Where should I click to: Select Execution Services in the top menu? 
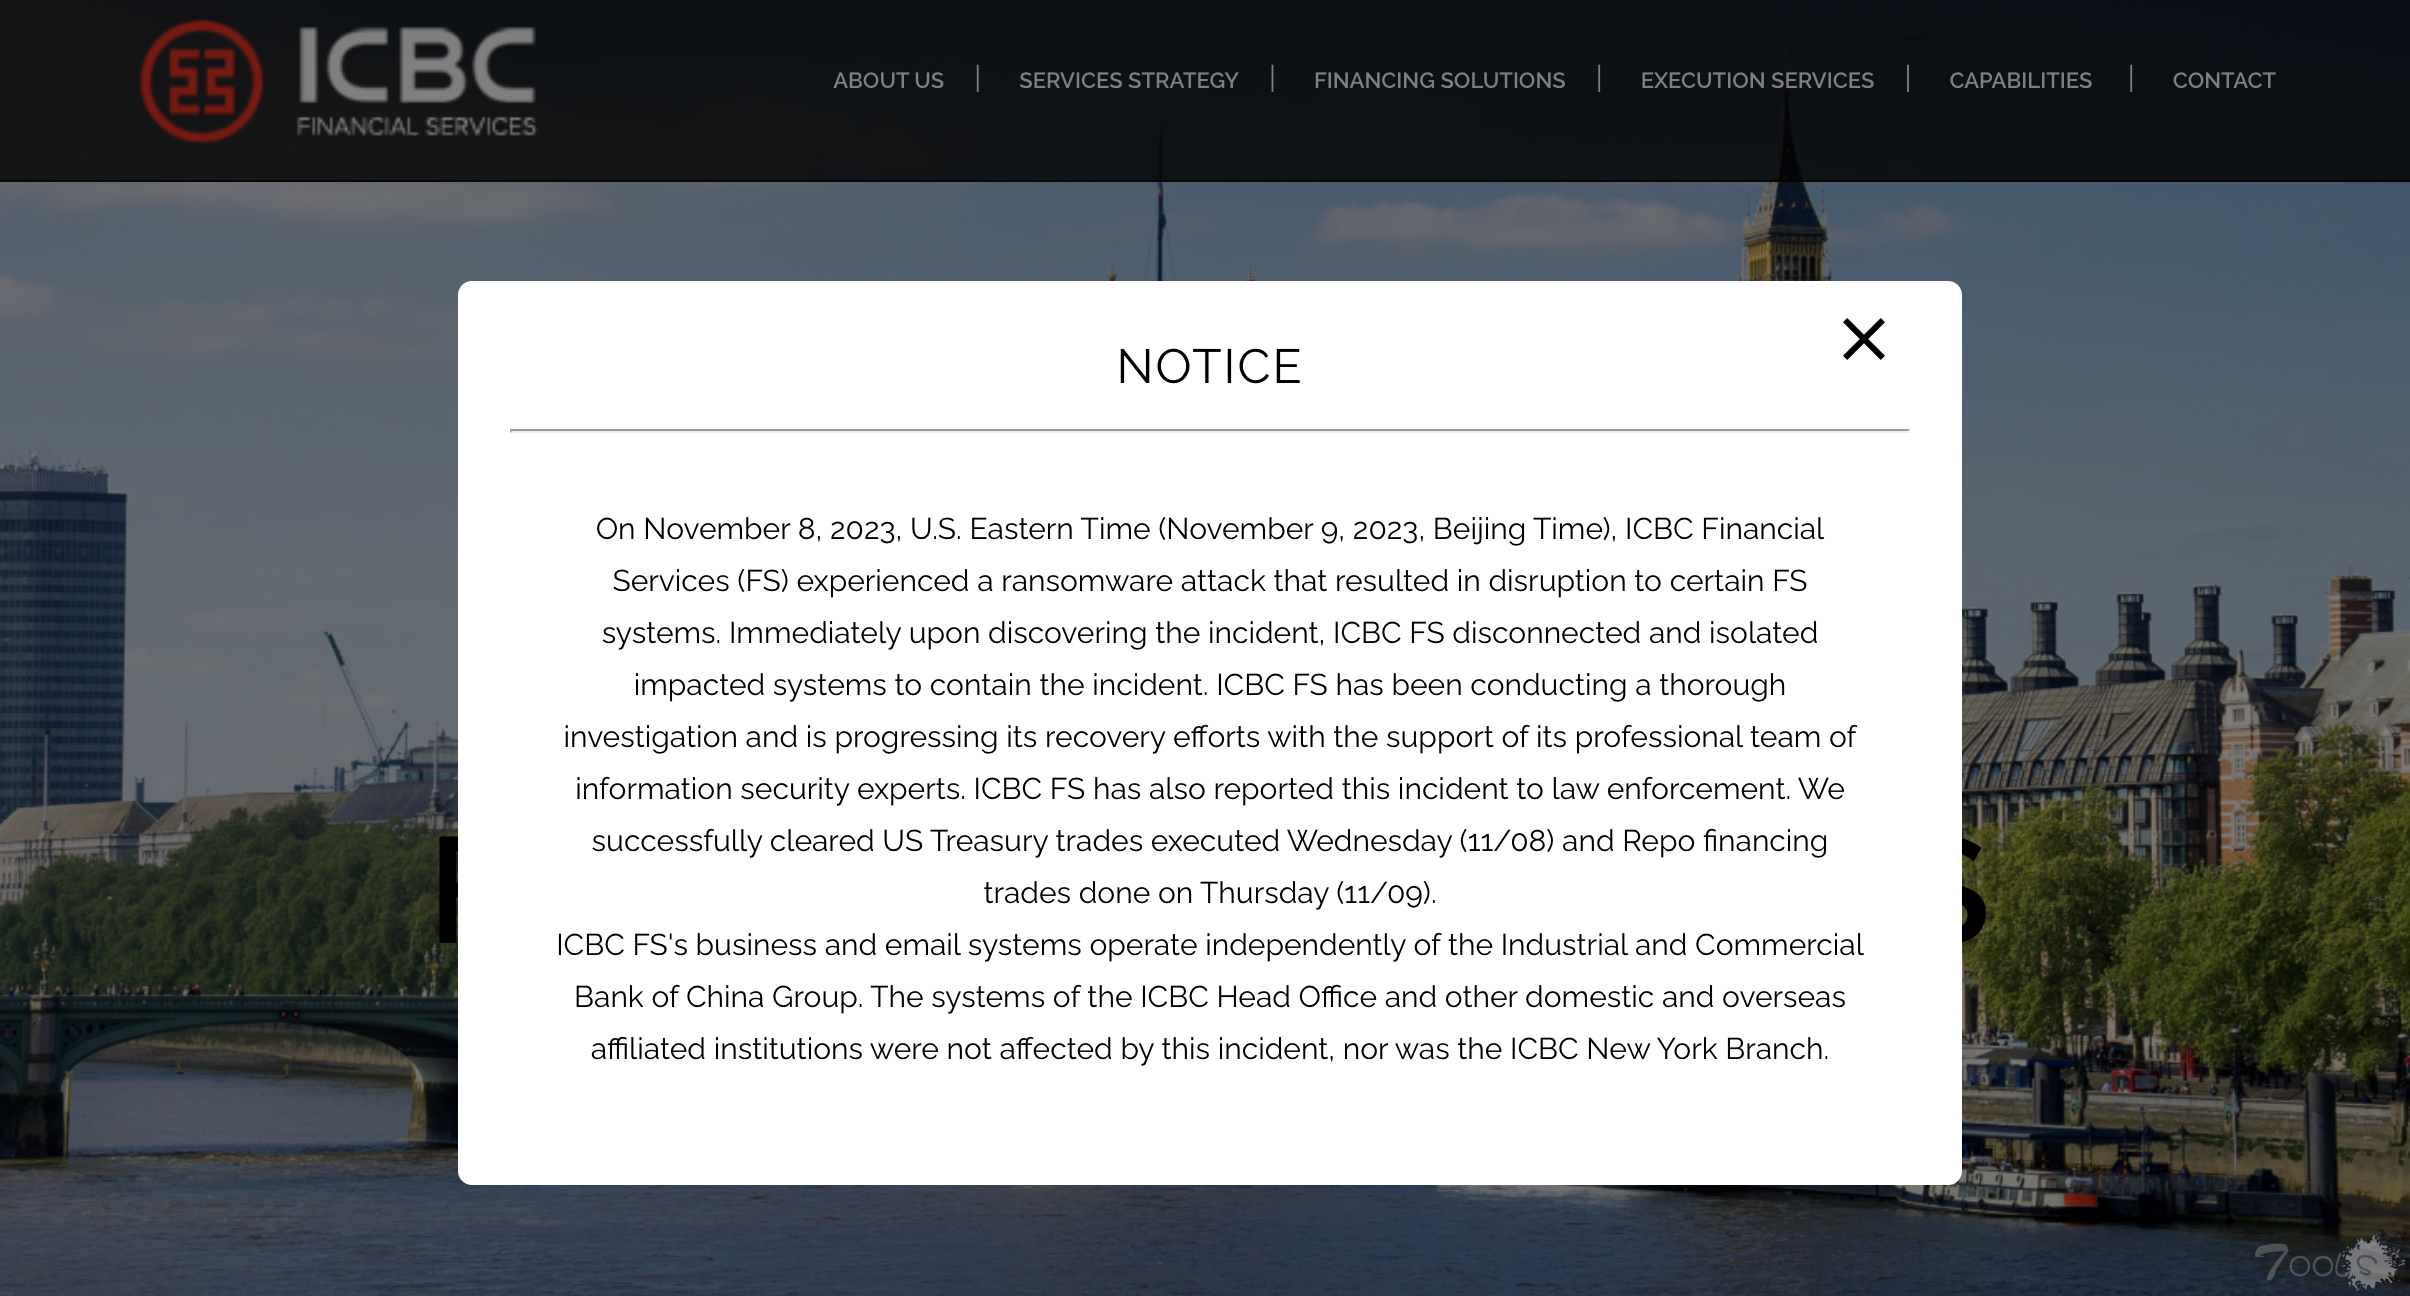pyautogui.click(x=1757, y=80)
